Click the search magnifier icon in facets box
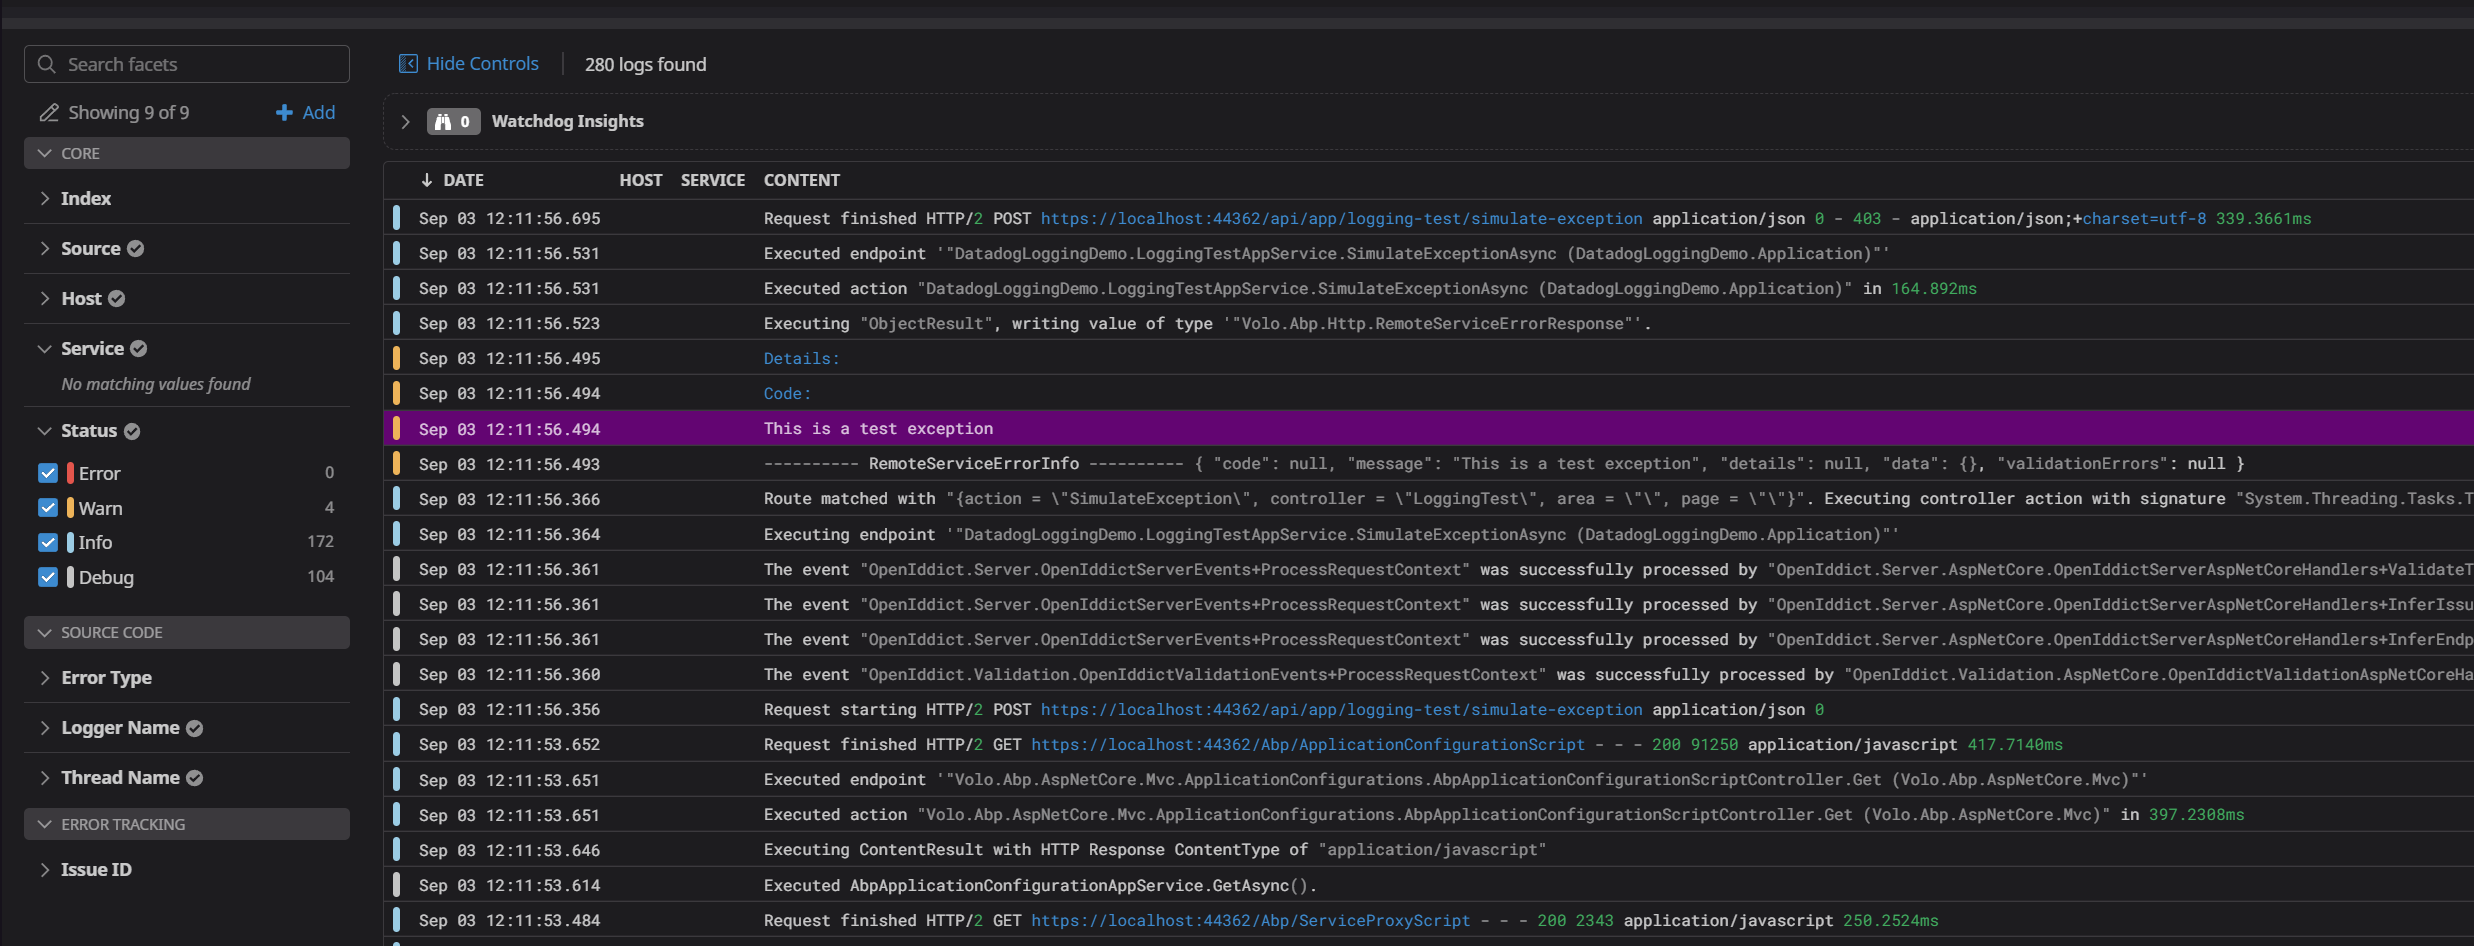Screen dimensions: 2474x946 point(46,64)
